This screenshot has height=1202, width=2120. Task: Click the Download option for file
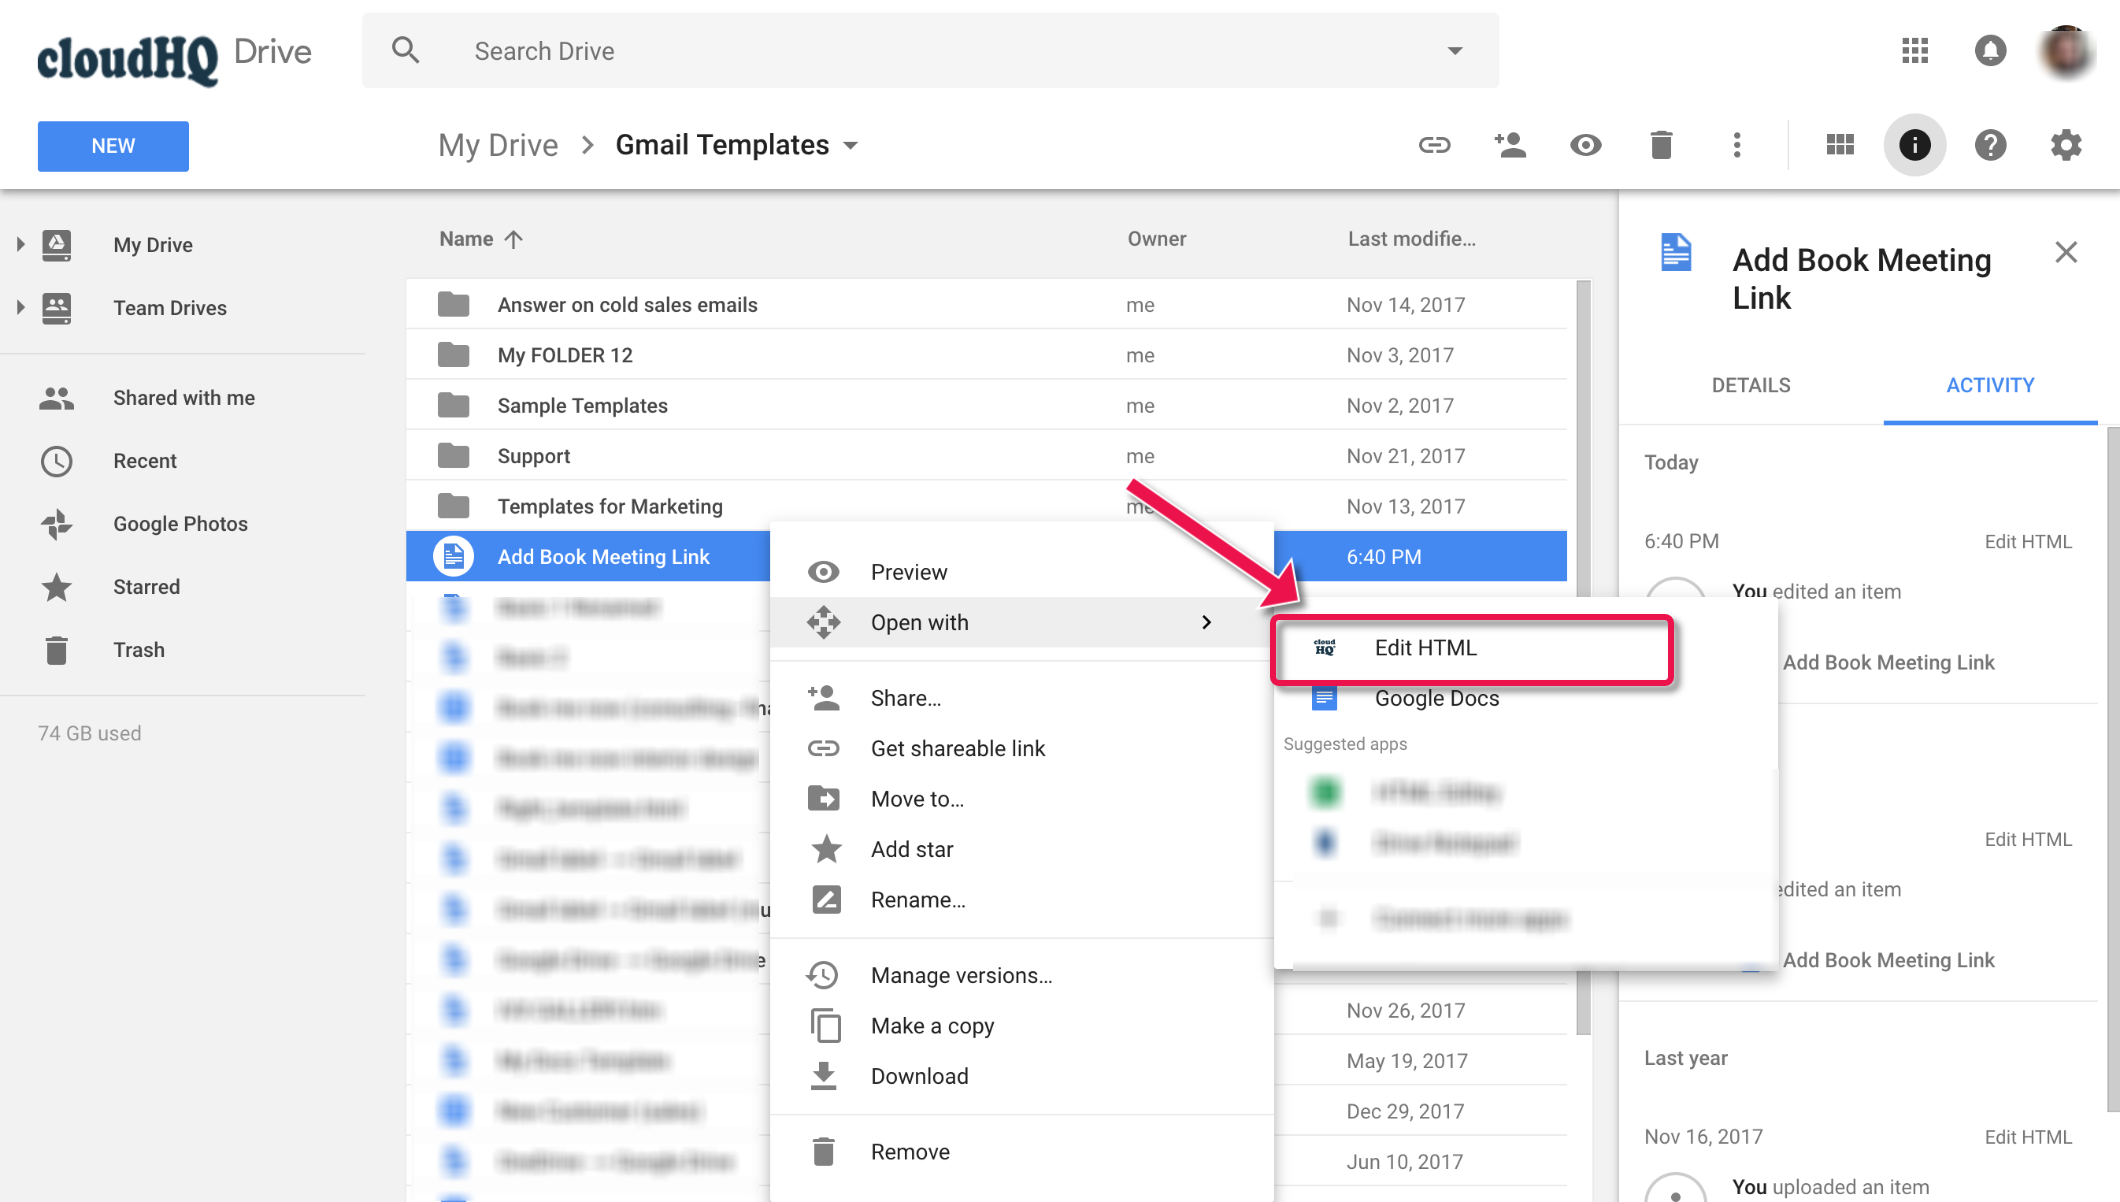pos(919,1075)
